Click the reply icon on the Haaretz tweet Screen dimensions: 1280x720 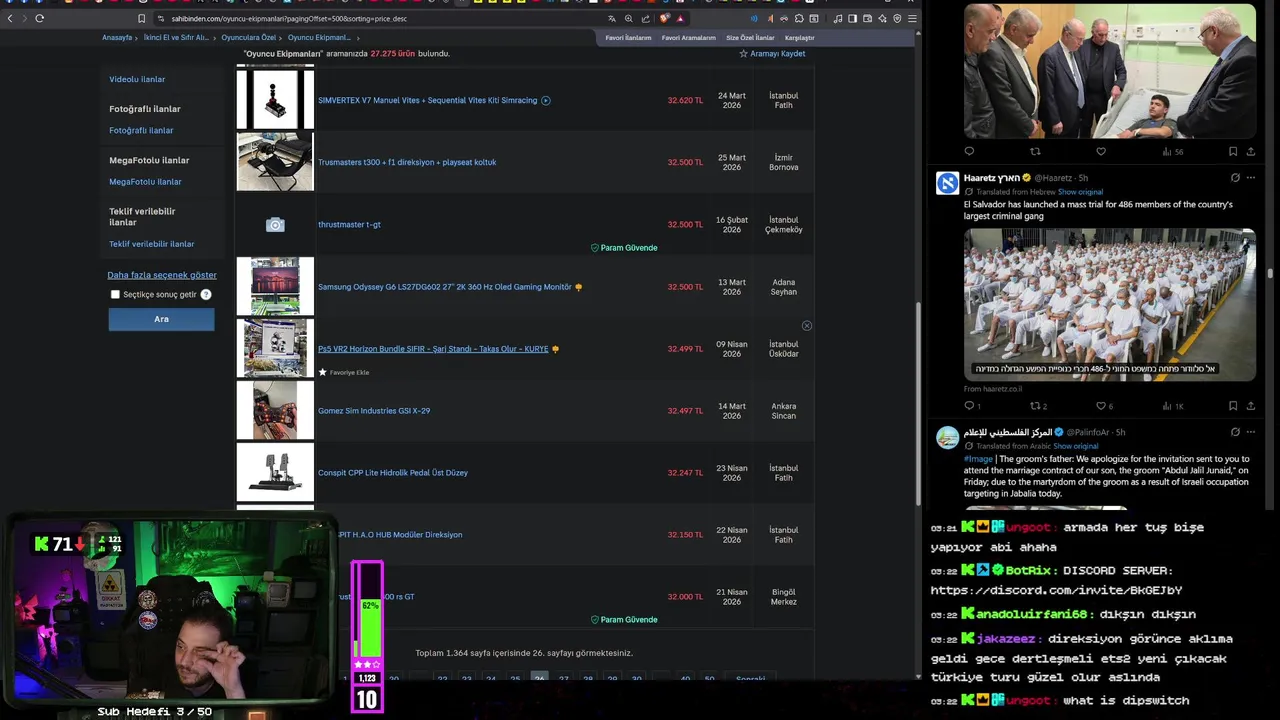[x=969, y=406]
